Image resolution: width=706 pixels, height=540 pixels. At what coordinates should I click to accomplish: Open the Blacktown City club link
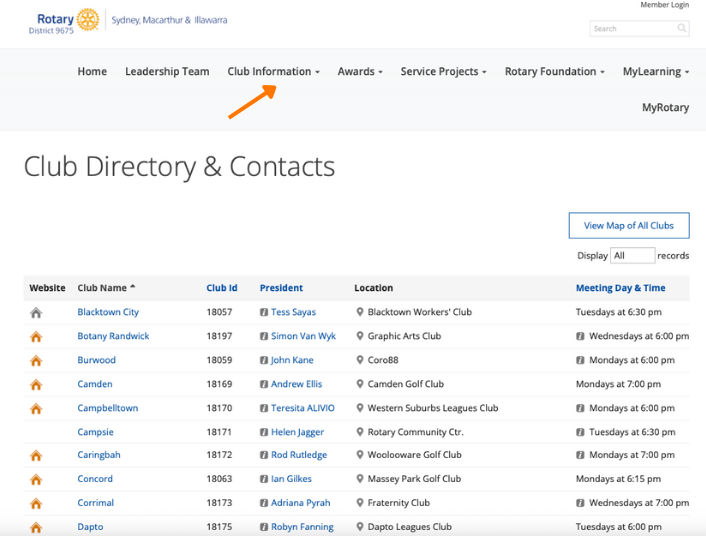[x=108, y=312]
